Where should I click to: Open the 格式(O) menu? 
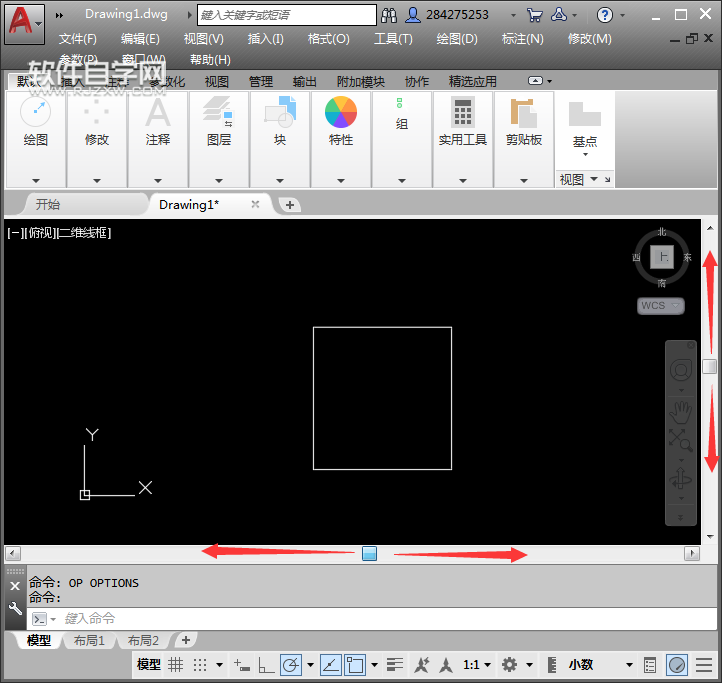click(328, 39)
